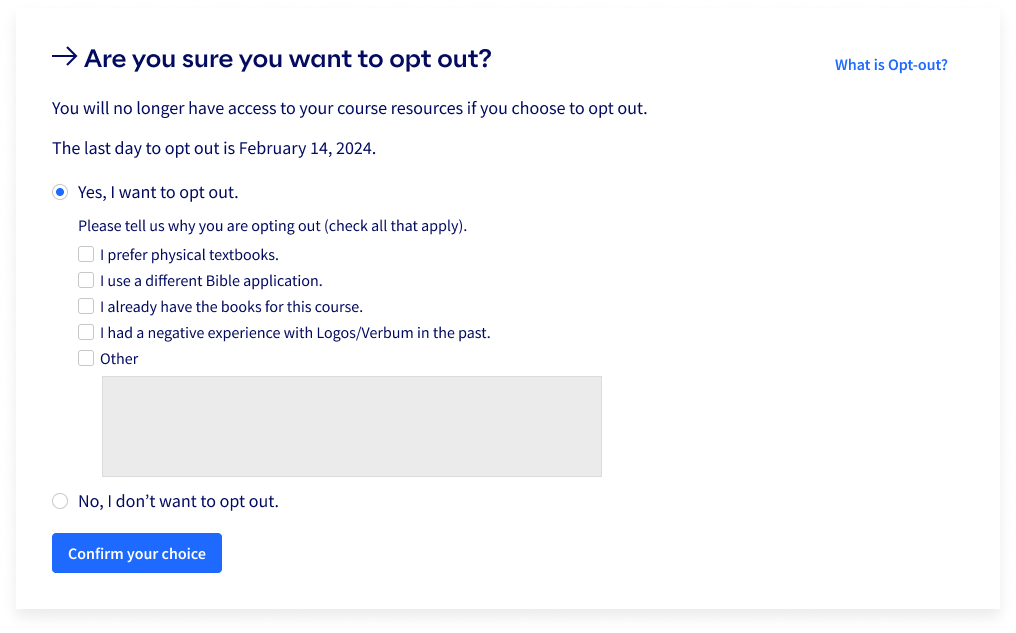
Task: Click the last day to opt out notice
Action: click(x=214, y=148)
